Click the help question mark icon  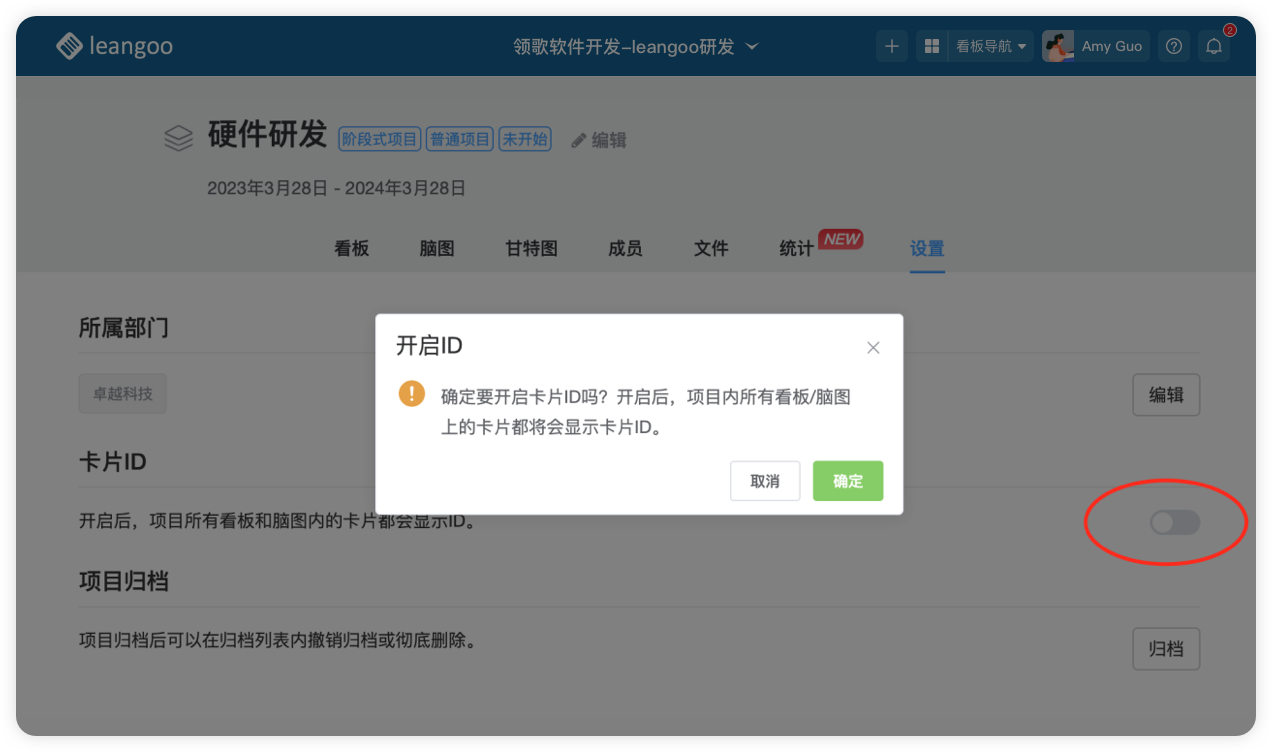tap(1174, 46)
